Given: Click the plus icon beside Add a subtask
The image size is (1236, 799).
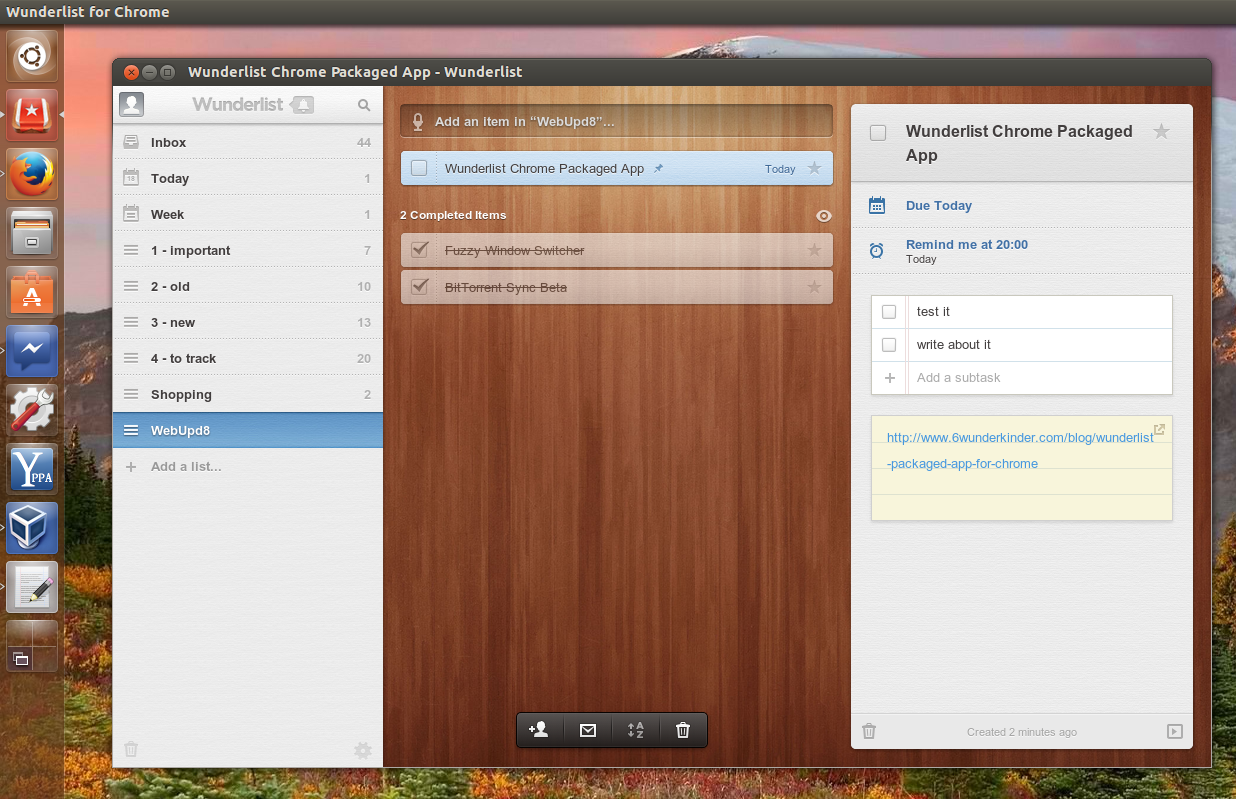Looking at the screenshot, I should tap(890, 378).
